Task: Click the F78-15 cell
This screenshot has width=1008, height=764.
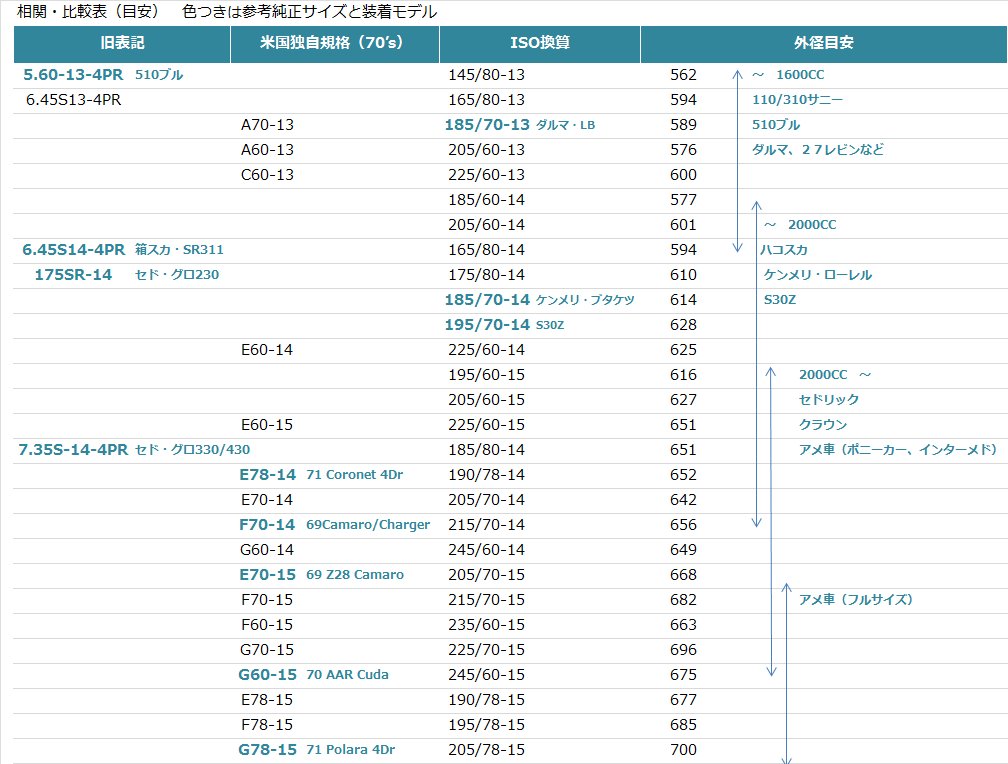Action: [267, 725]
